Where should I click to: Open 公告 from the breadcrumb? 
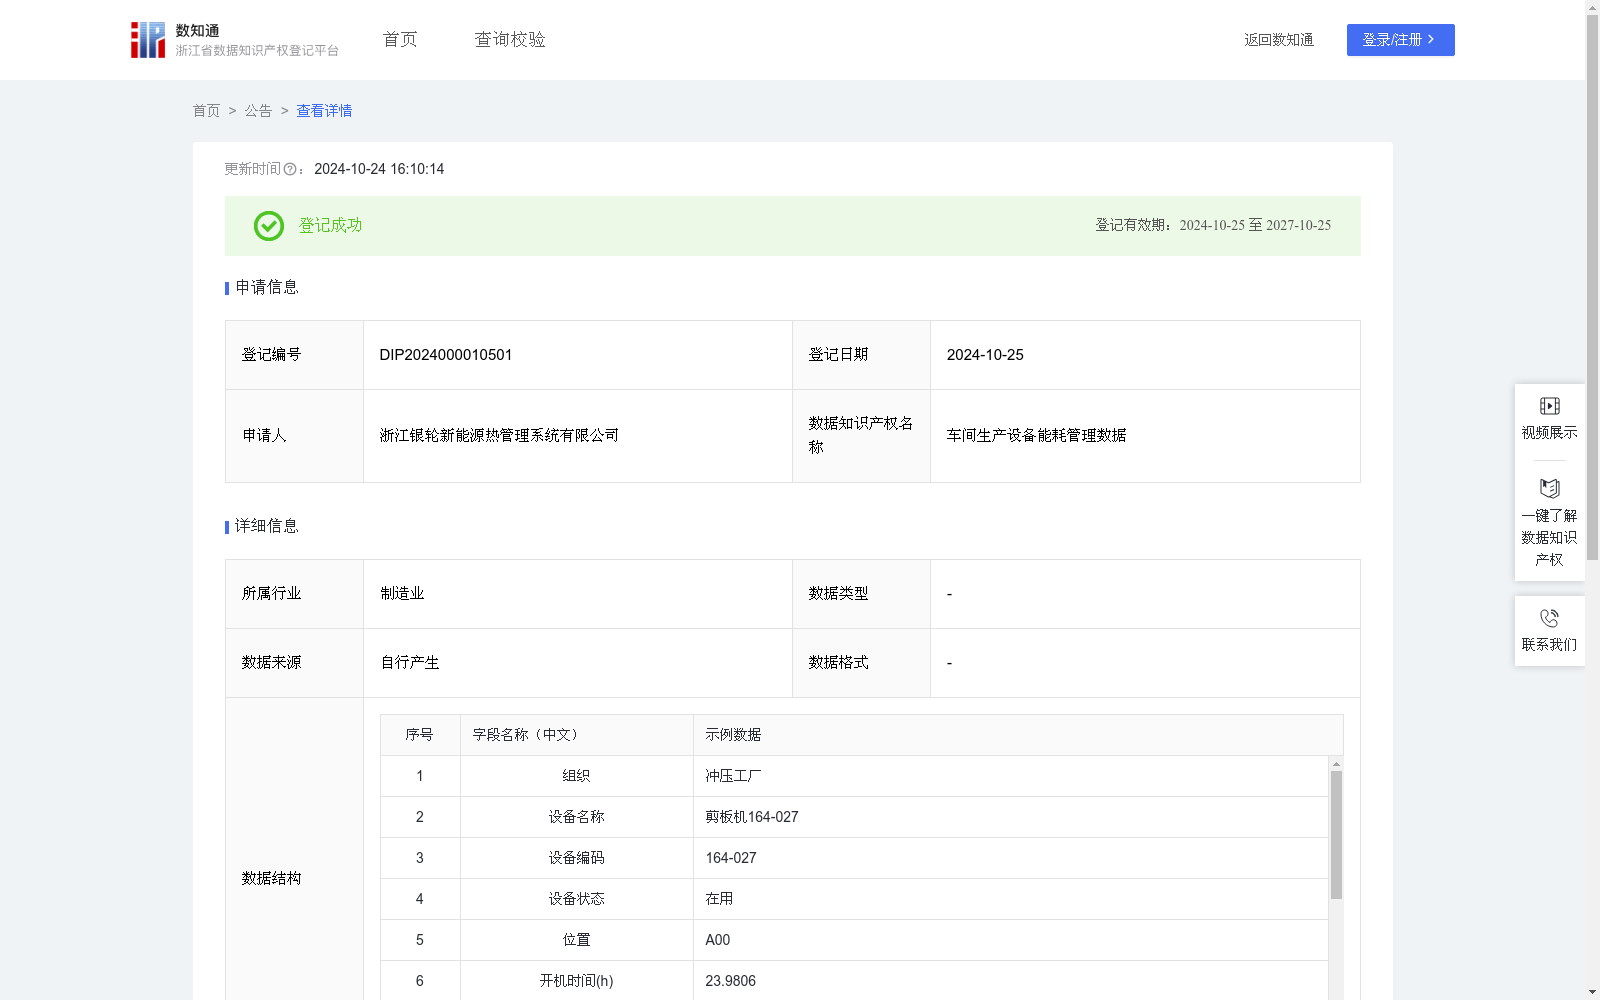pos(257,111)
